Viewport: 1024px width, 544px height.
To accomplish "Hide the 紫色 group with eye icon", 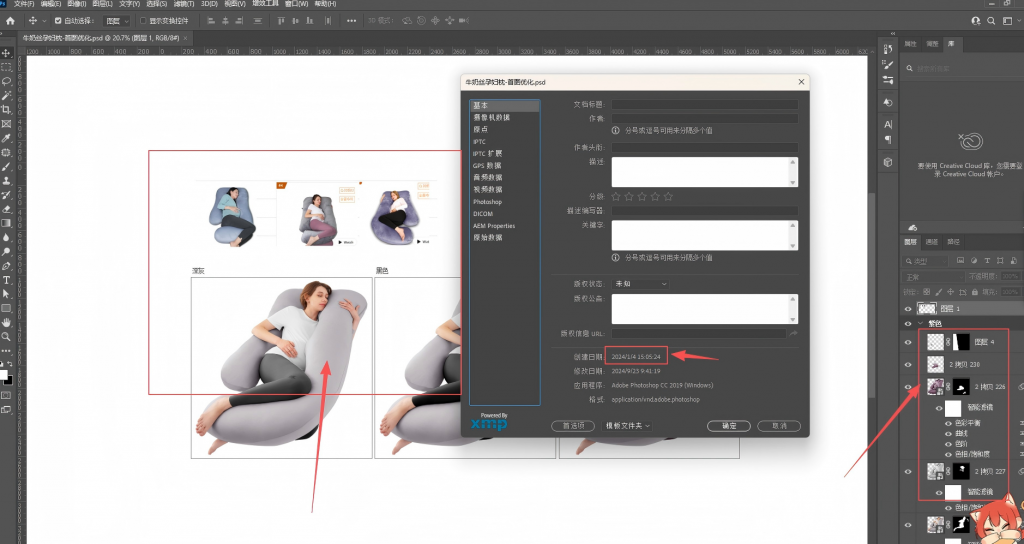I will (908, 323).
